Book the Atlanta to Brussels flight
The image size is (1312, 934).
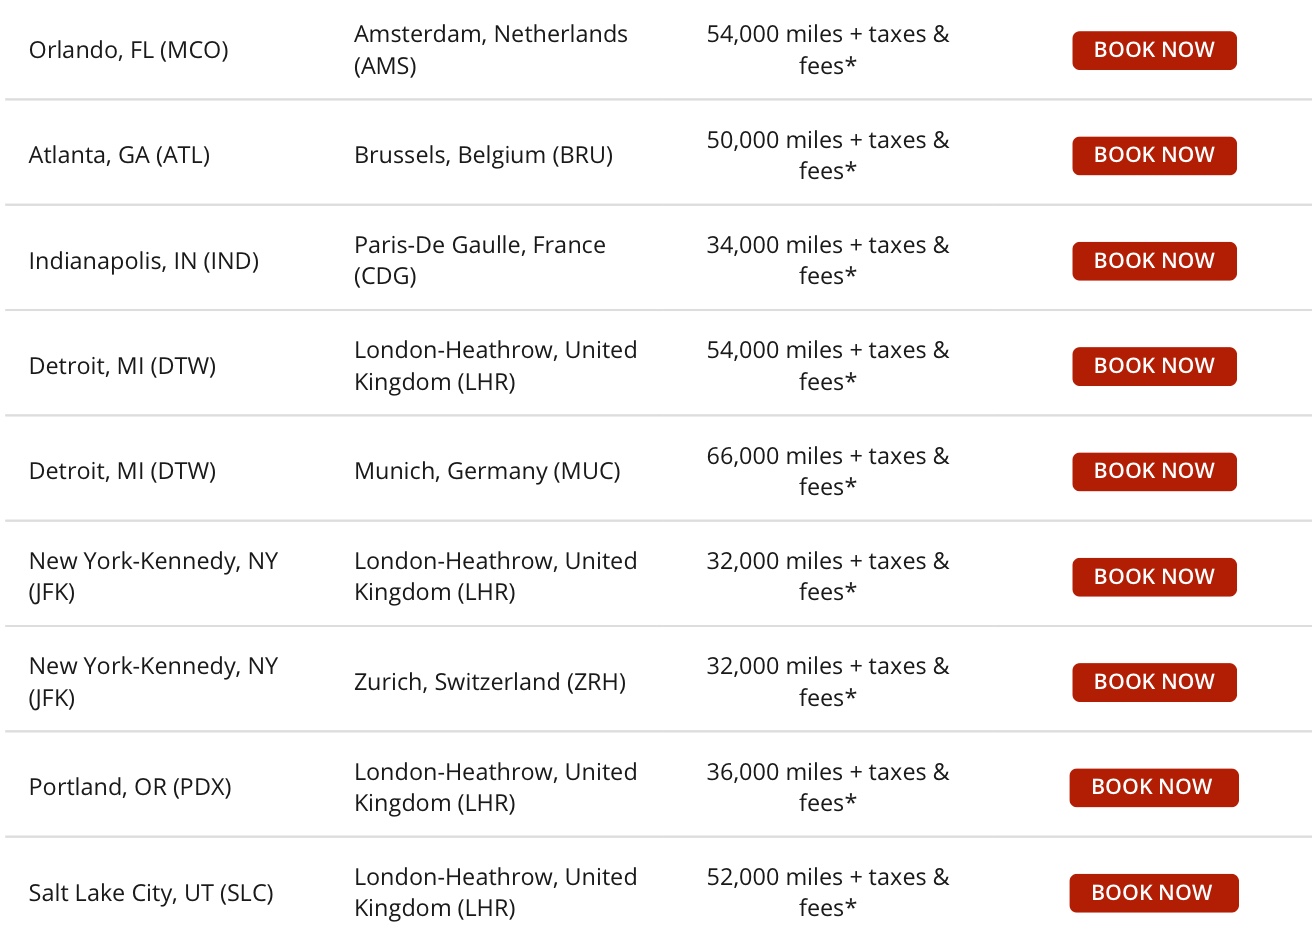1154,155
